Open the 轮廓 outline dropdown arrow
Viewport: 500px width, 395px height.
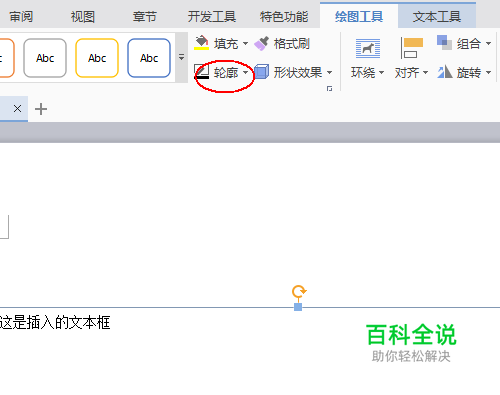(x=246, y=72)
